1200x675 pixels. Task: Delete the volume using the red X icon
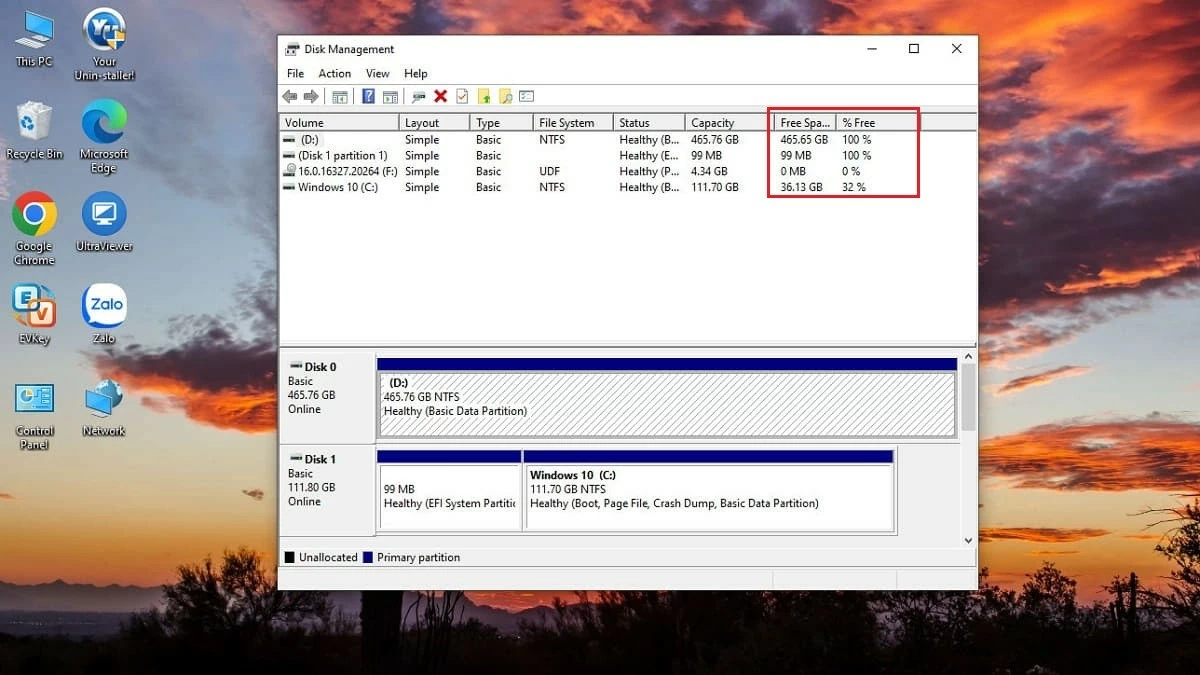[441, 96]
